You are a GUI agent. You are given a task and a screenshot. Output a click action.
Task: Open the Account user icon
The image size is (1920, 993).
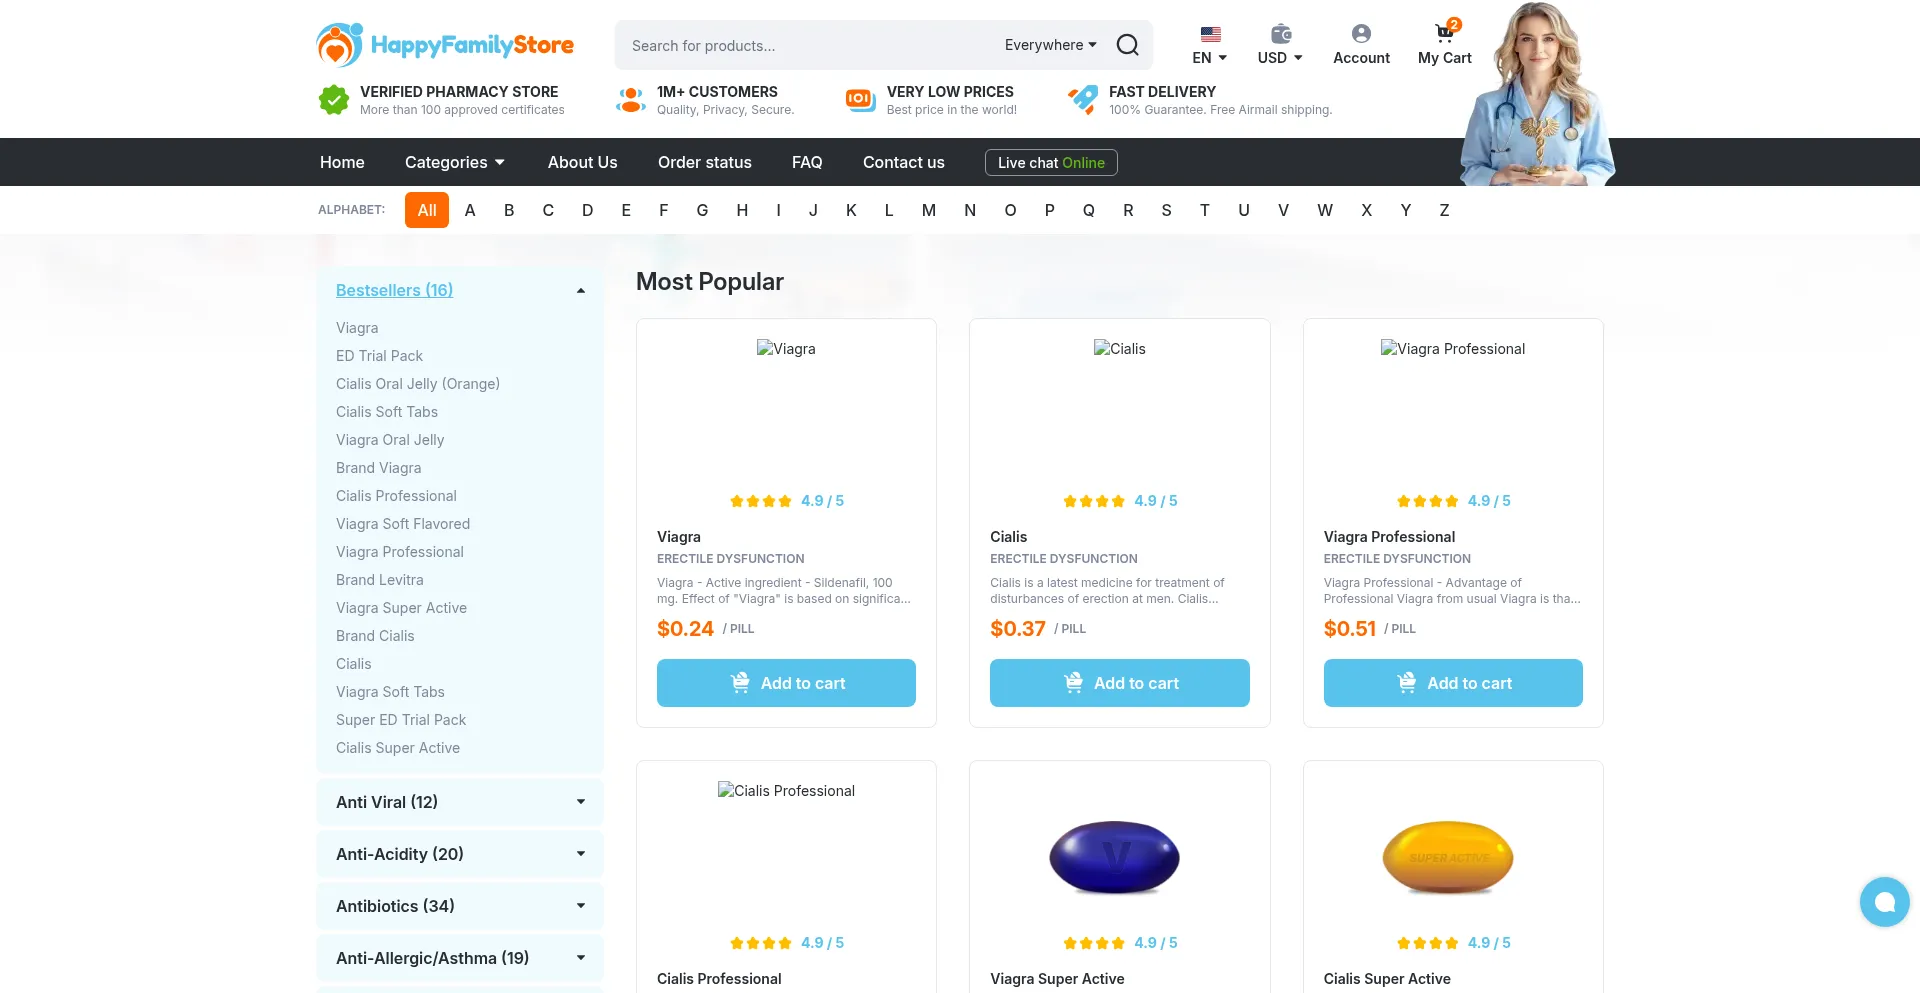[1361, 34]
